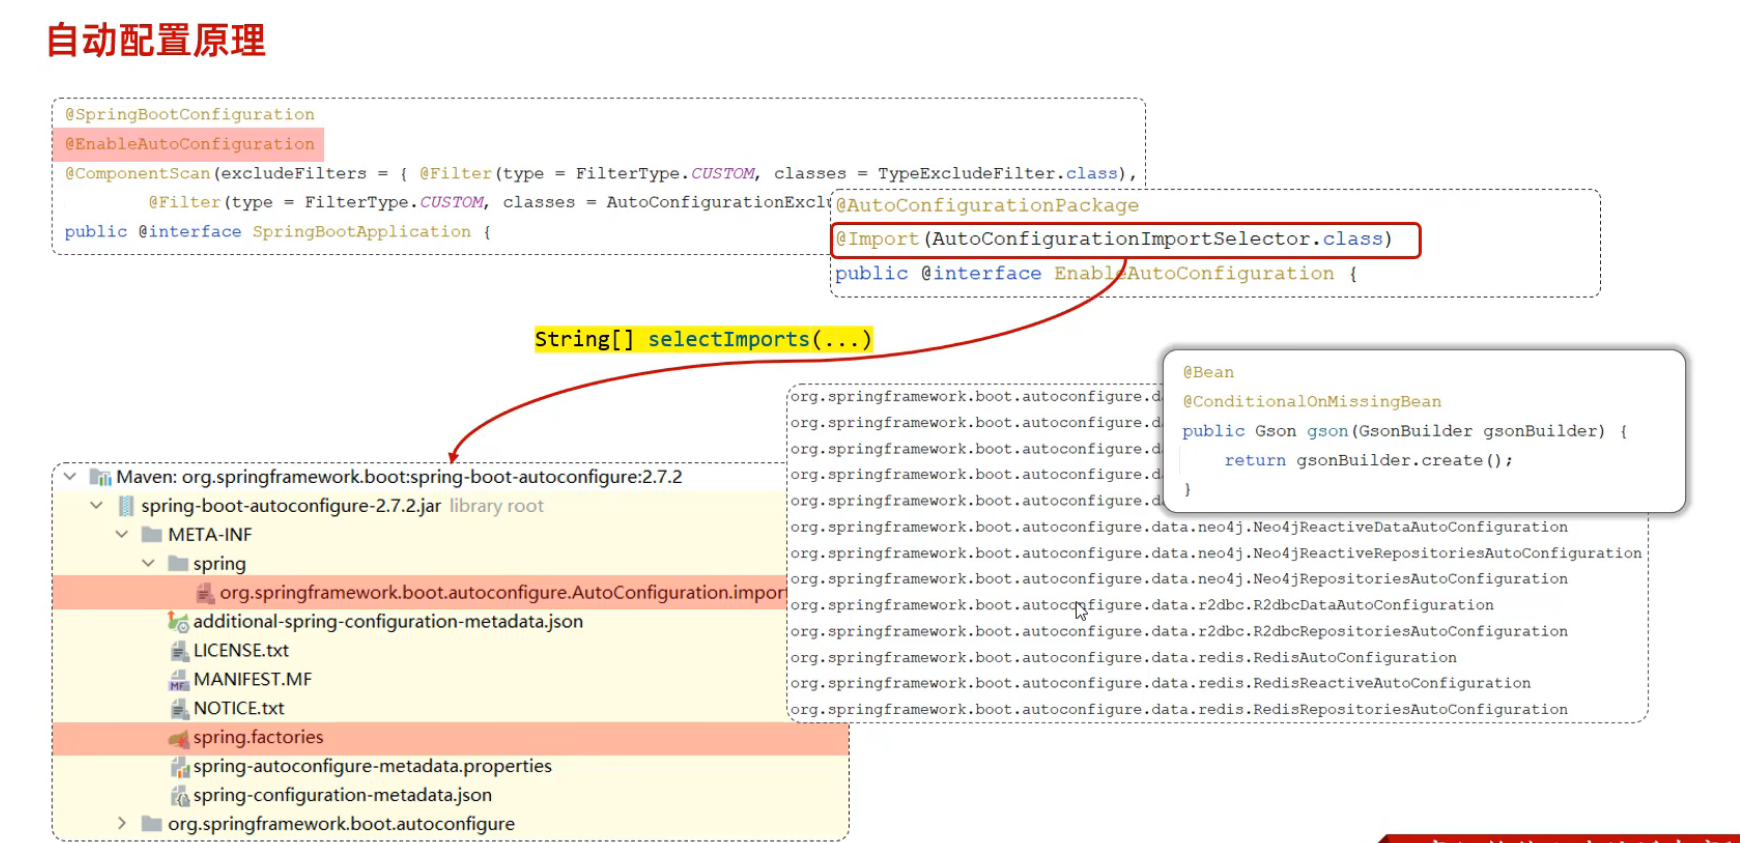Image resolution: width=1740 pixels, height=843 pixels.
Task: Open MANIFEST.MF in the tree
Action: click(253, 680)
